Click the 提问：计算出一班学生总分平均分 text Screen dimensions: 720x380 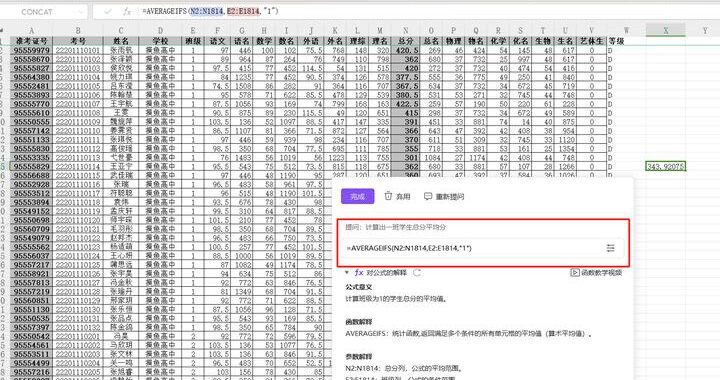tap(395, 227)
